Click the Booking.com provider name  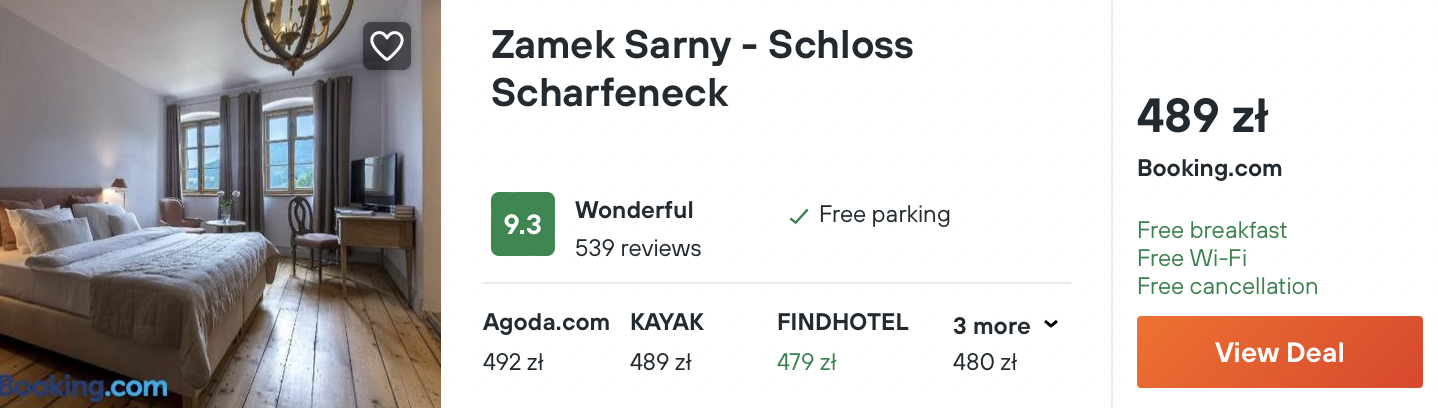click(x=1209, y=169)
